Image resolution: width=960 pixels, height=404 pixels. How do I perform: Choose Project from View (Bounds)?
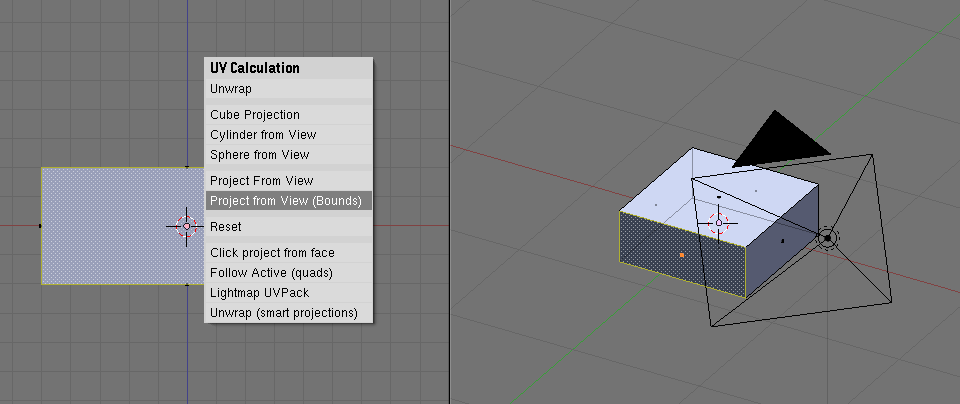[288, 201]
